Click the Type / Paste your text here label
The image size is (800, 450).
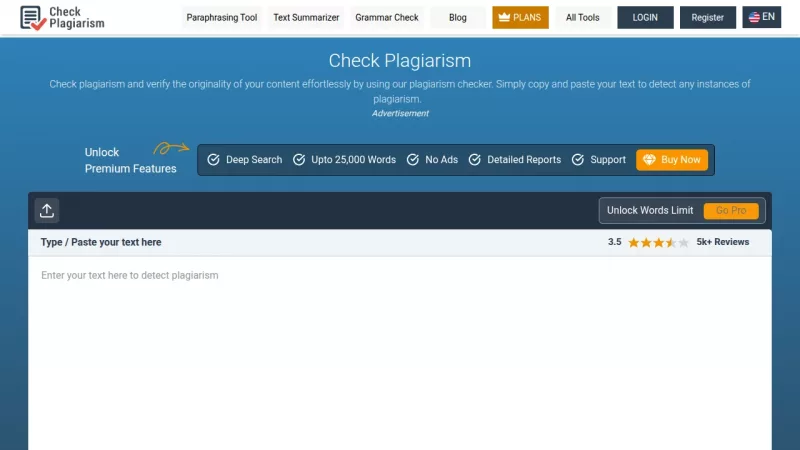101,242
